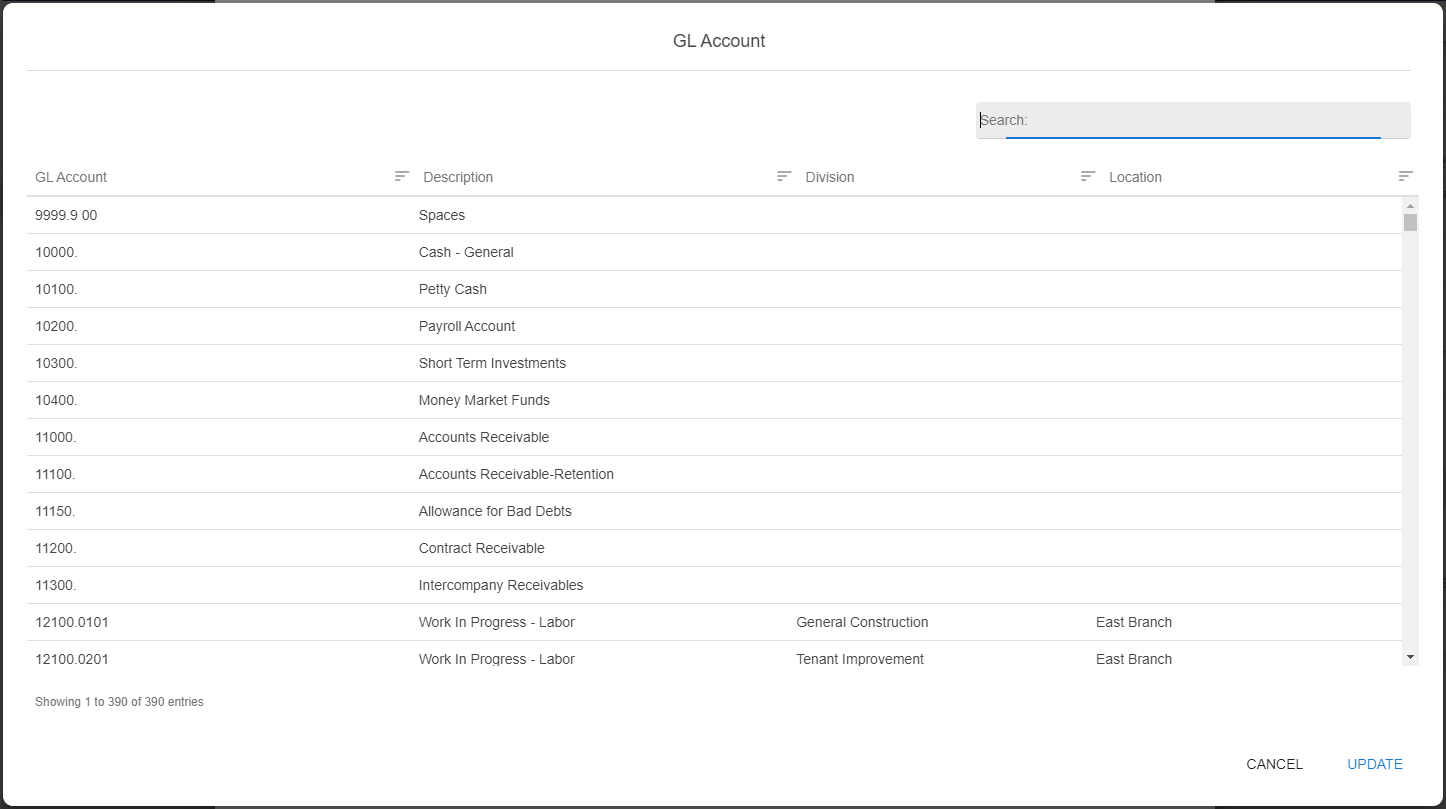
Task: Select account 11000.
Action: point(56,437)
